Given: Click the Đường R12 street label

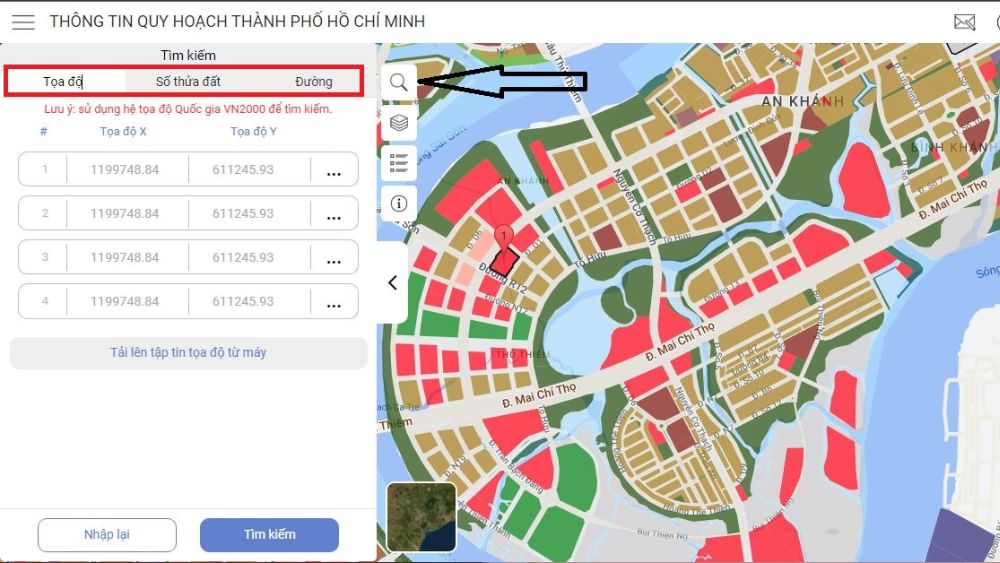Looking at the screenshot, I should click(503, 279).
